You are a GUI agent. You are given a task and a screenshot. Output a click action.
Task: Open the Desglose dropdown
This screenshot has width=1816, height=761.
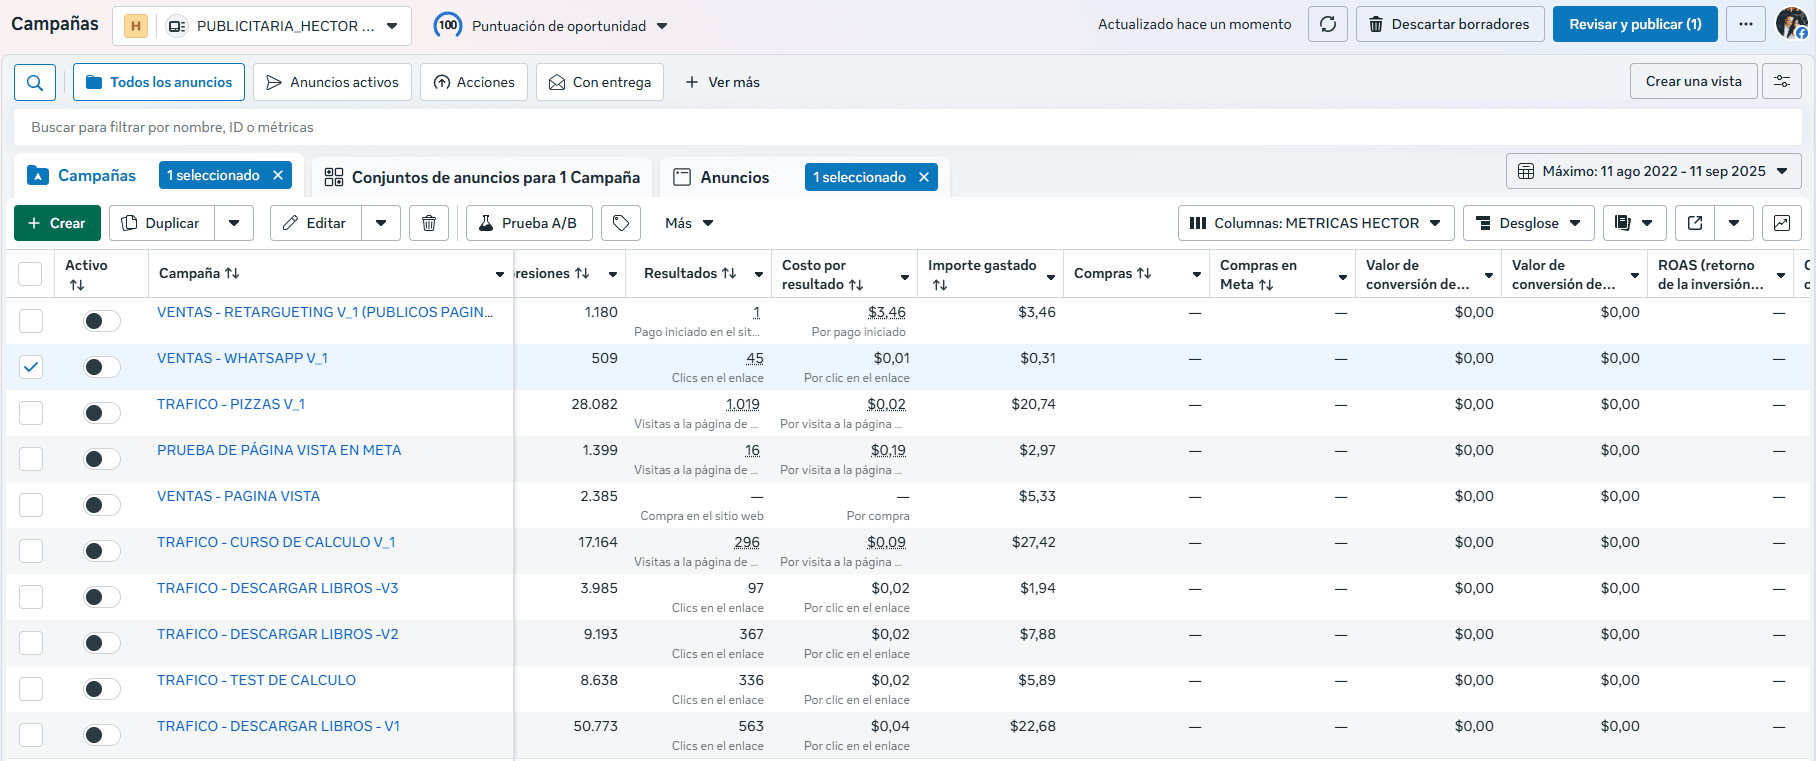pyautogui.click(x=1528, y=223)
